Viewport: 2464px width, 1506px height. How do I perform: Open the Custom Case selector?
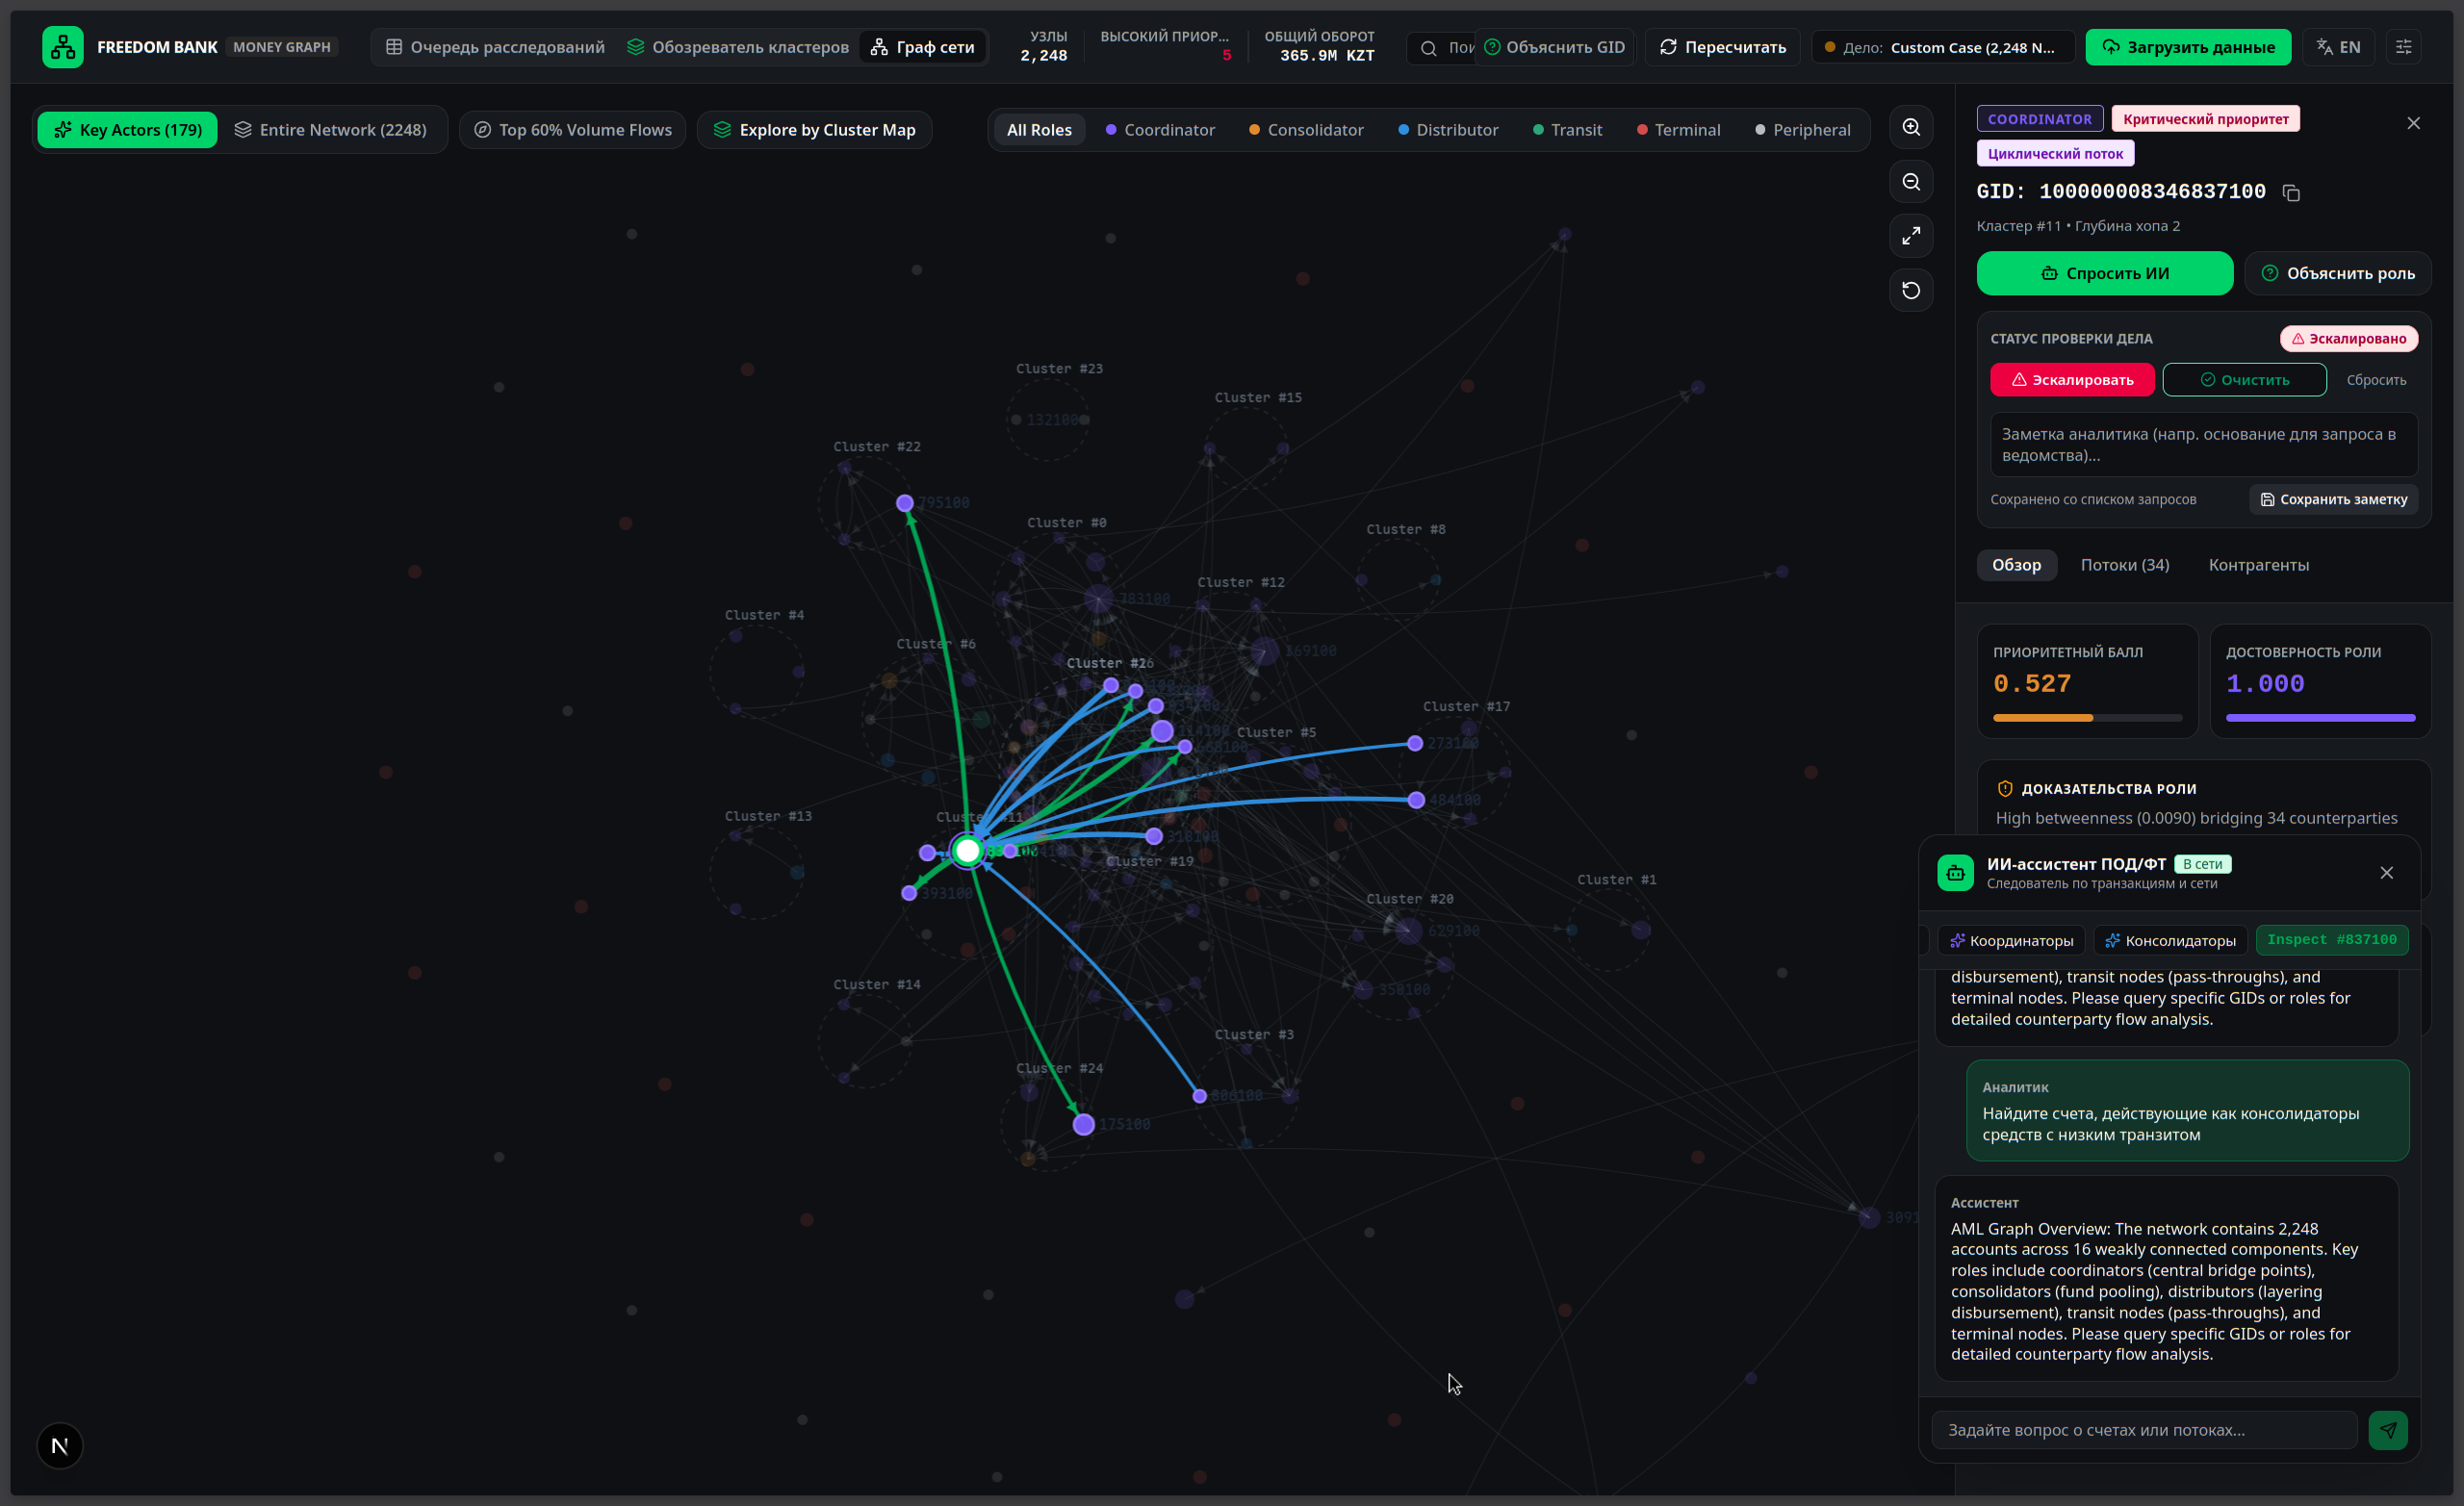[1943, 47]
